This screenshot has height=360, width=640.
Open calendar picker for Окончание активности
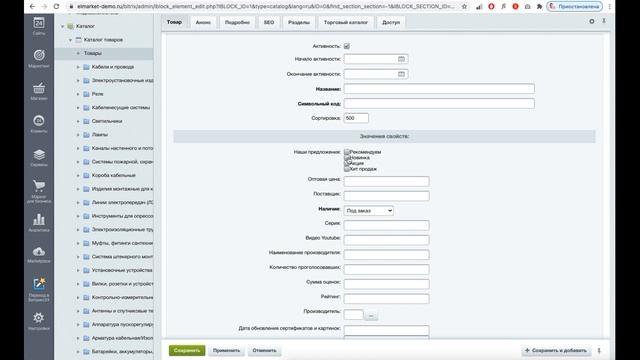point(401,74)
